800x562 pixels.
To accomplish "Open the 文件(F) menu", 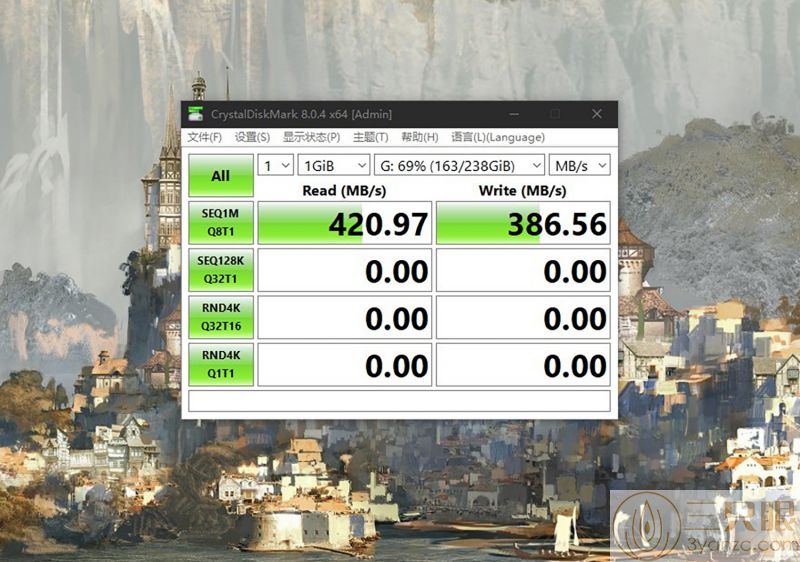I will pyautogui.click(x=205, y=137).
